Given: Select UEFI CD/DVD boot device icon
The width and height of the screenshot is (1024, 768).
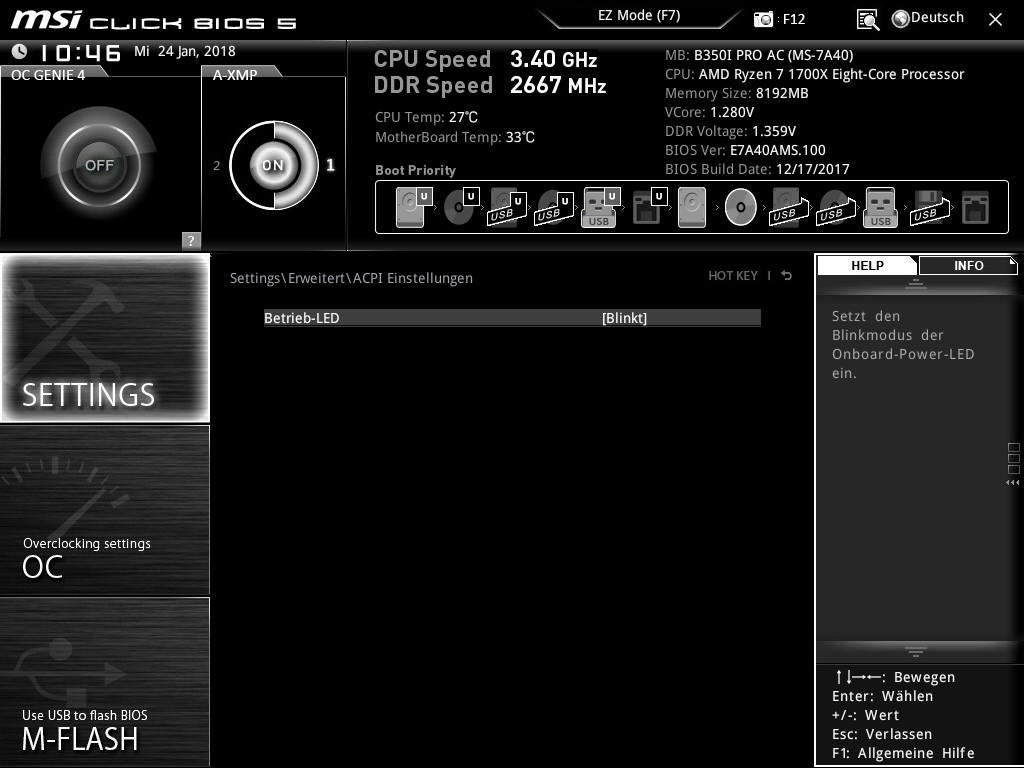Looking at the screenshot, I should 461,207.
